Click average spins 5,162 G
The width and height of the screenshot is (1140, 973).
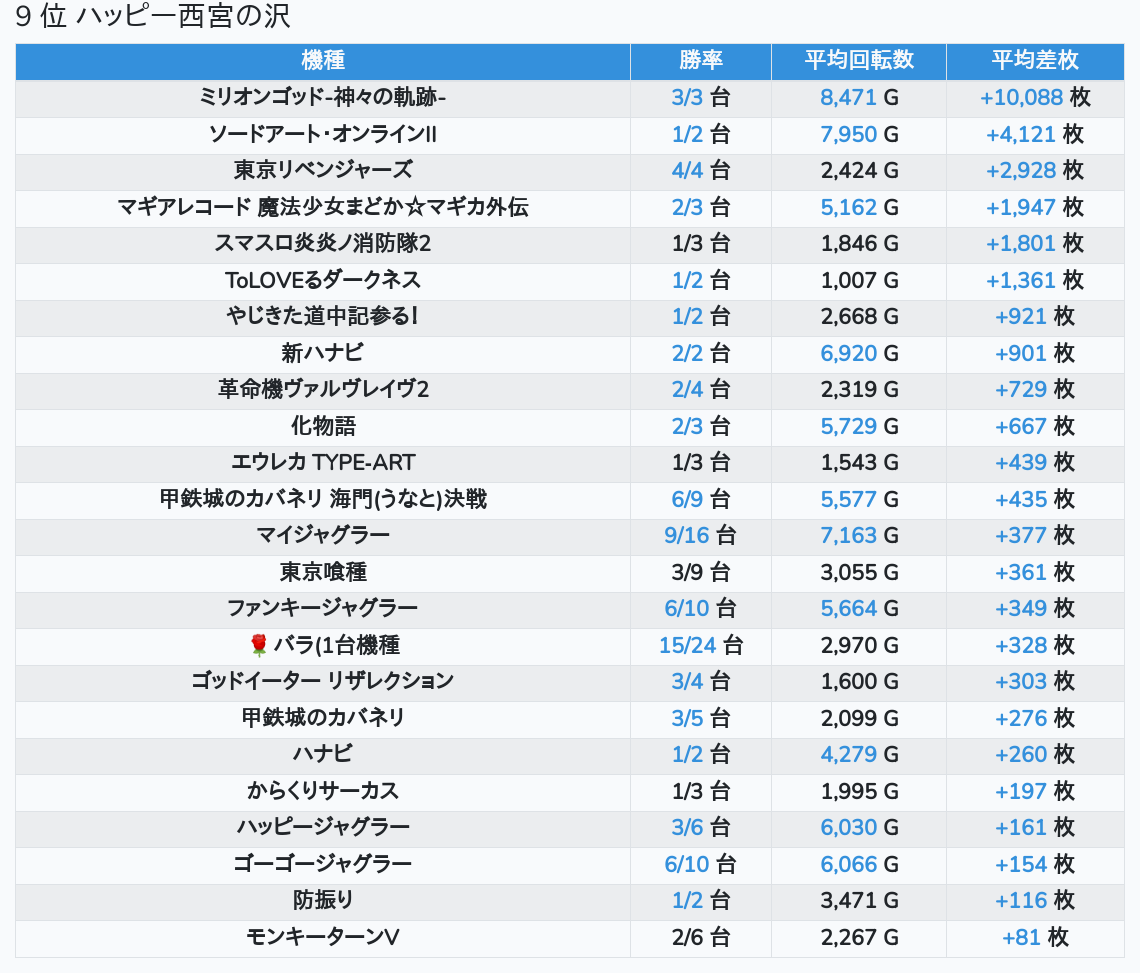click(859, 207)
